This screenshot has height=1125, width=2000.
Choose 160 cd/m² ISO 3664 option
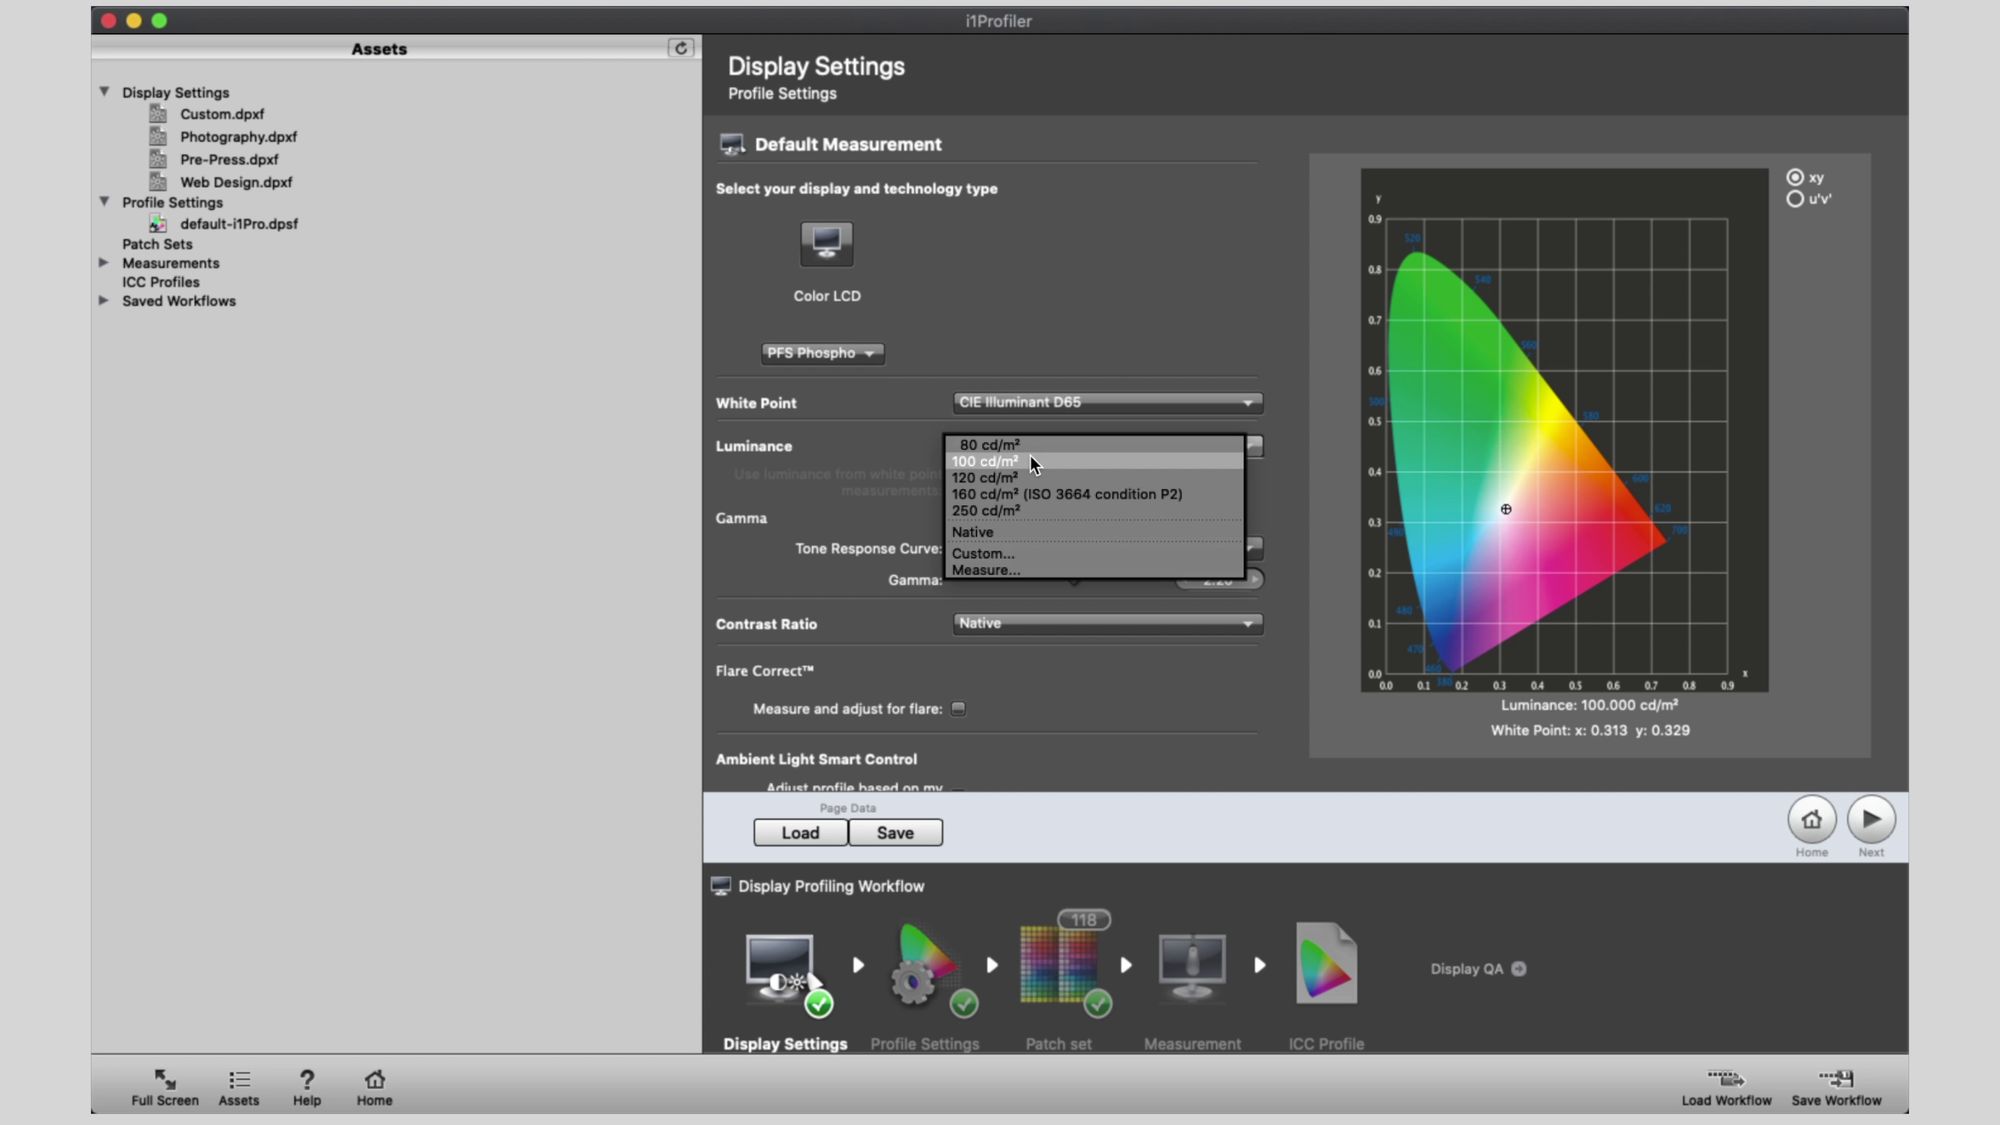1095,494
